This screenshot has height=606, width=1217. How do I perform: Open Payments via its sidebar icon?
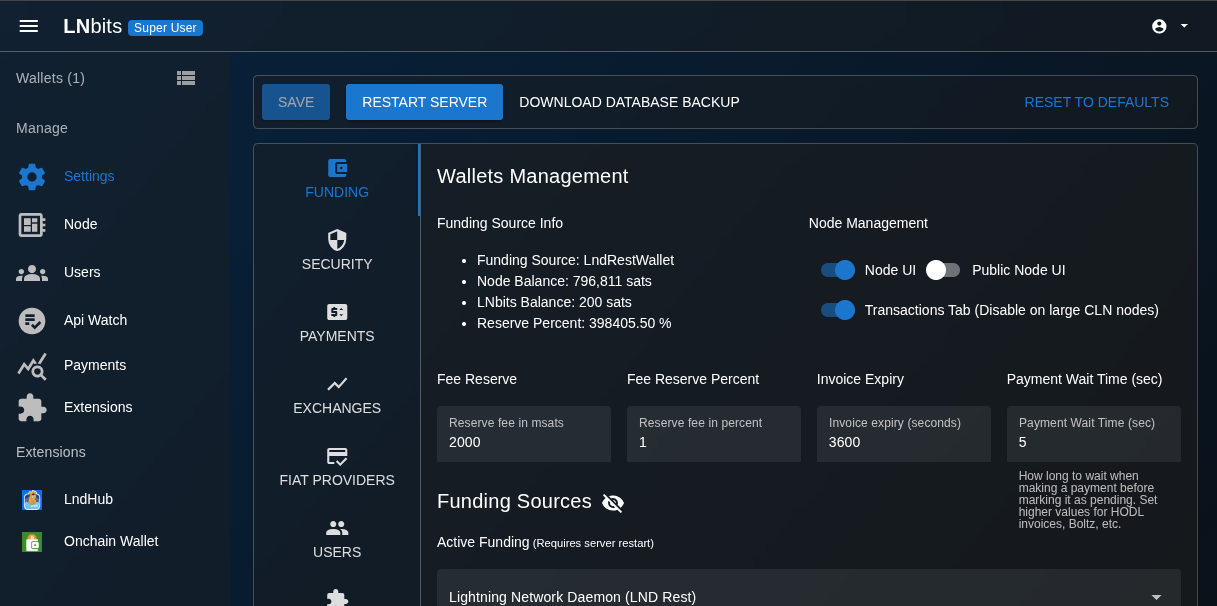pos(30,366)
